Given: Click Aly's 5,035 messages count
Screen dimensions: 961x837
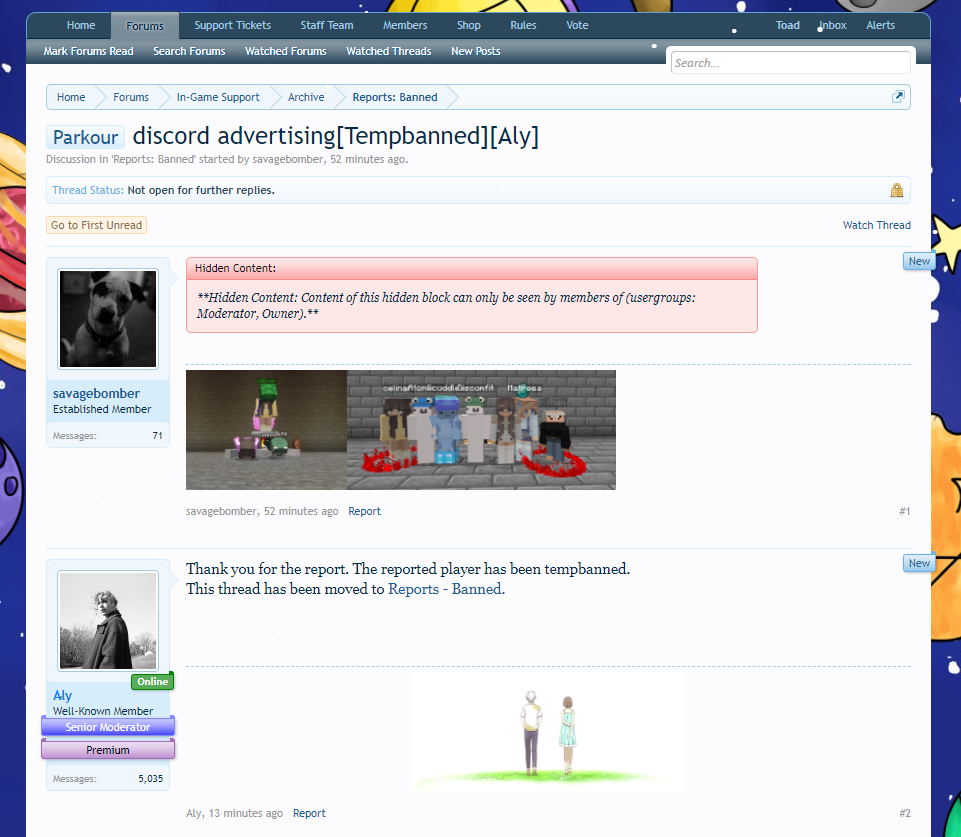Looking at the screenshot, I should click(x=151, y=779).
